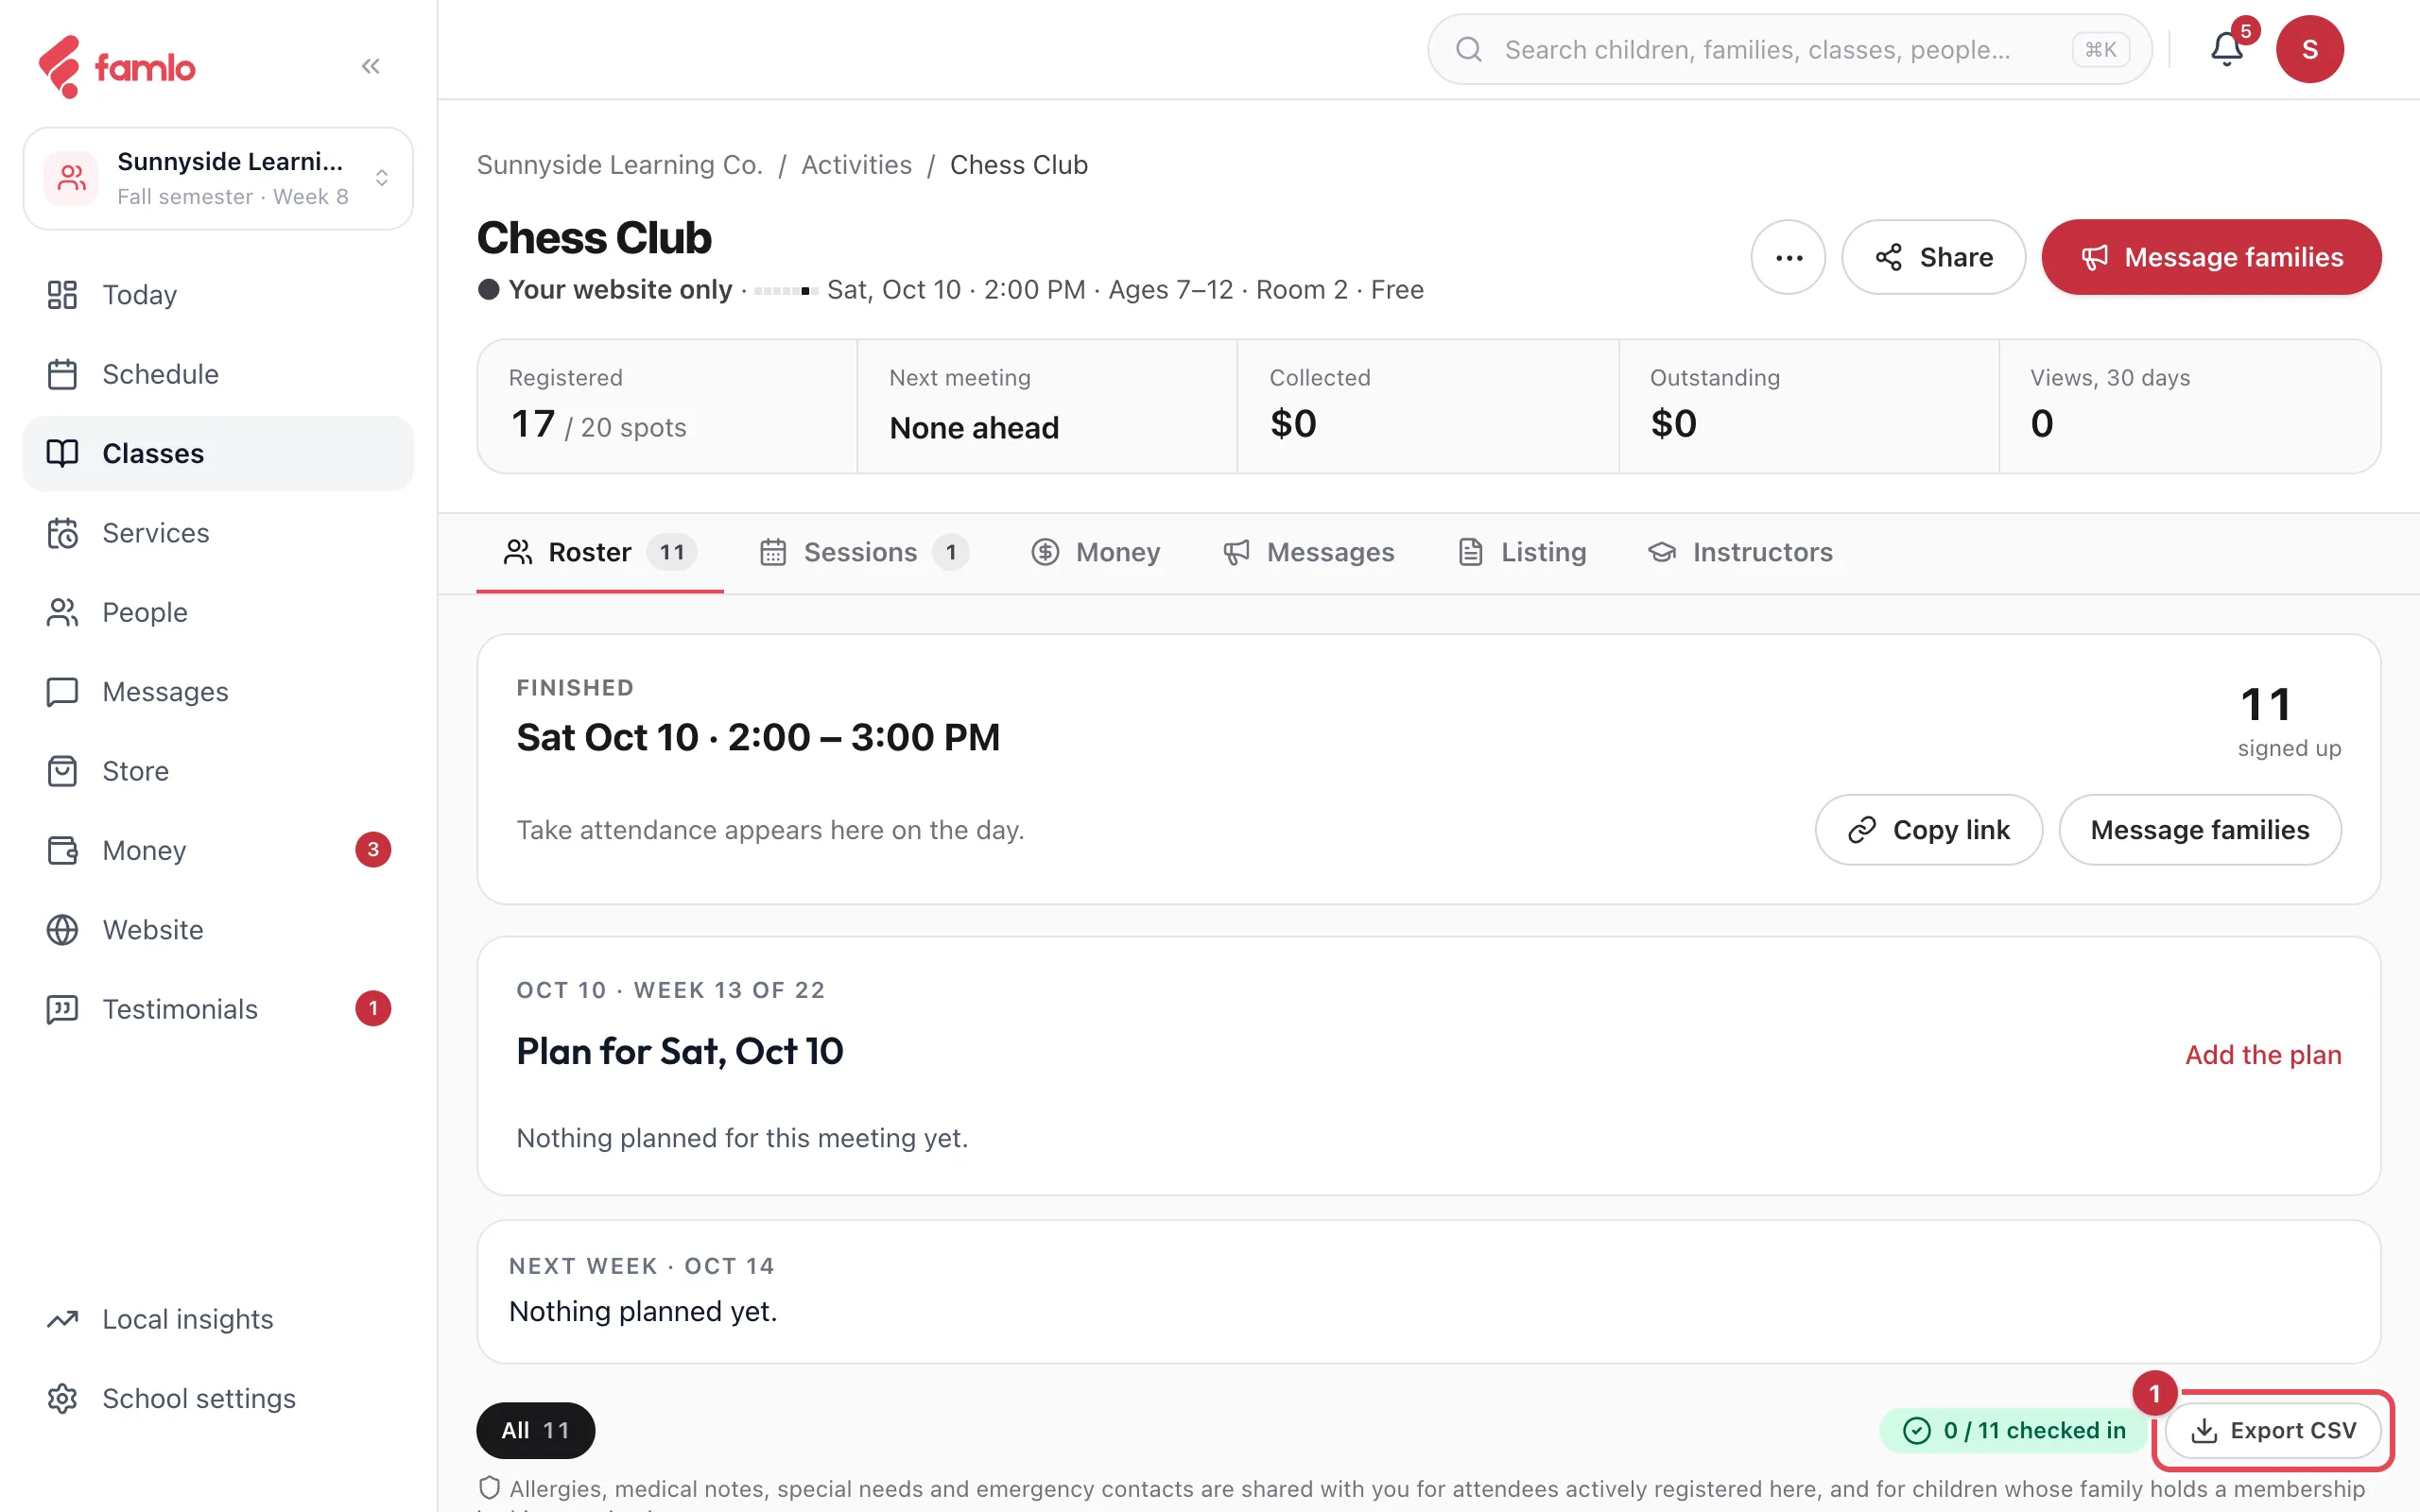2420x1512 pixels.
Task: Click the Views, 30 days stat
Action: coord(2189,406)
